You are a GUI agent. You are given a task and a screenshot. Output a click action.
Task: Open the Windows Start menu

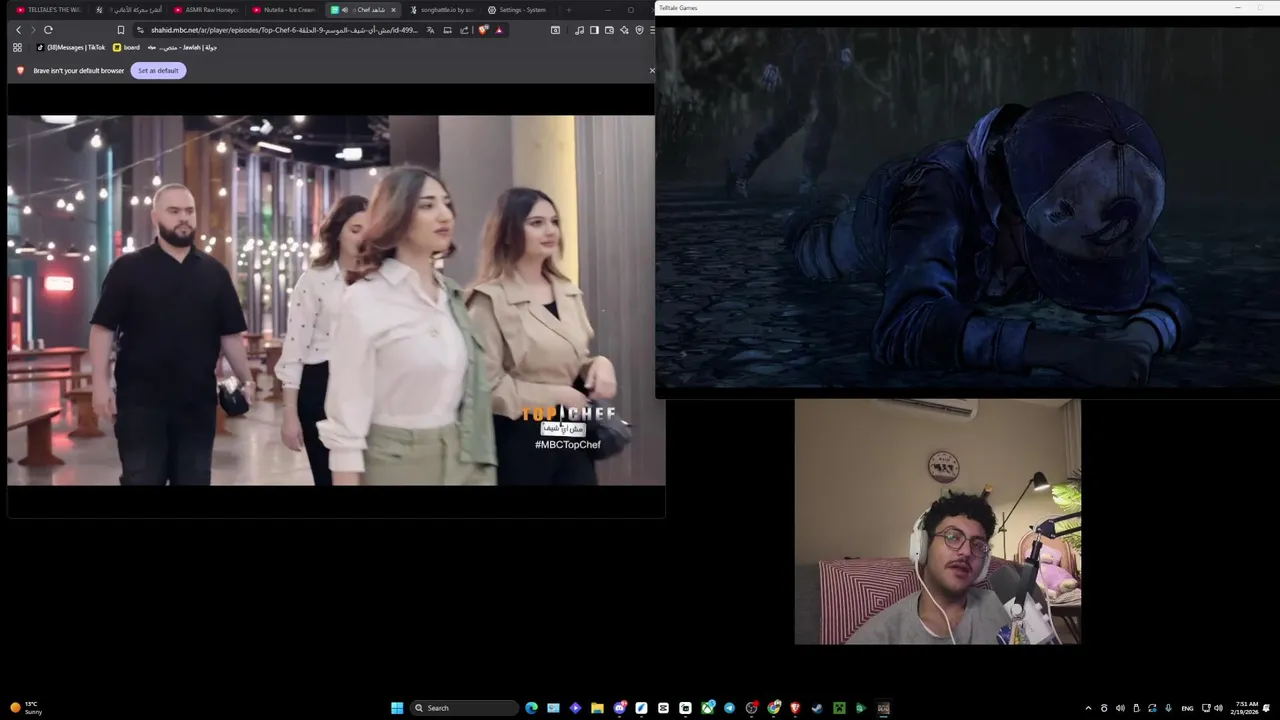397,708
